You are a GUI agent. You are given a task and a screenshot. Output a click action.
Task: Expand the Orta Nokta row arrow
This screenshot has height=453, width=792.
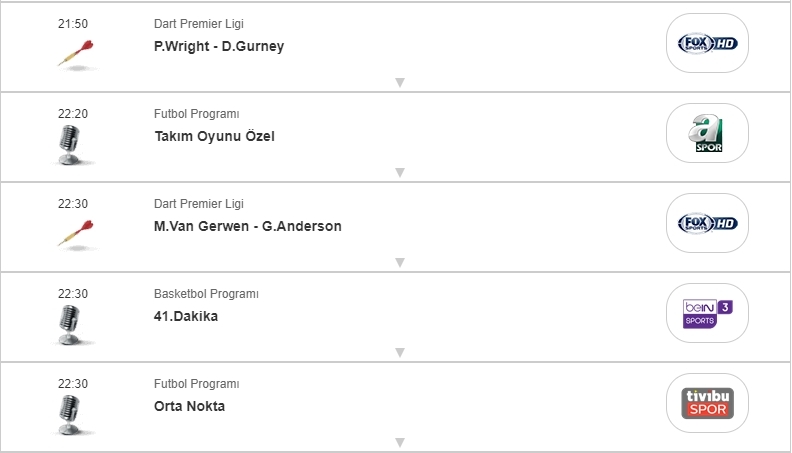pos(399,442)
